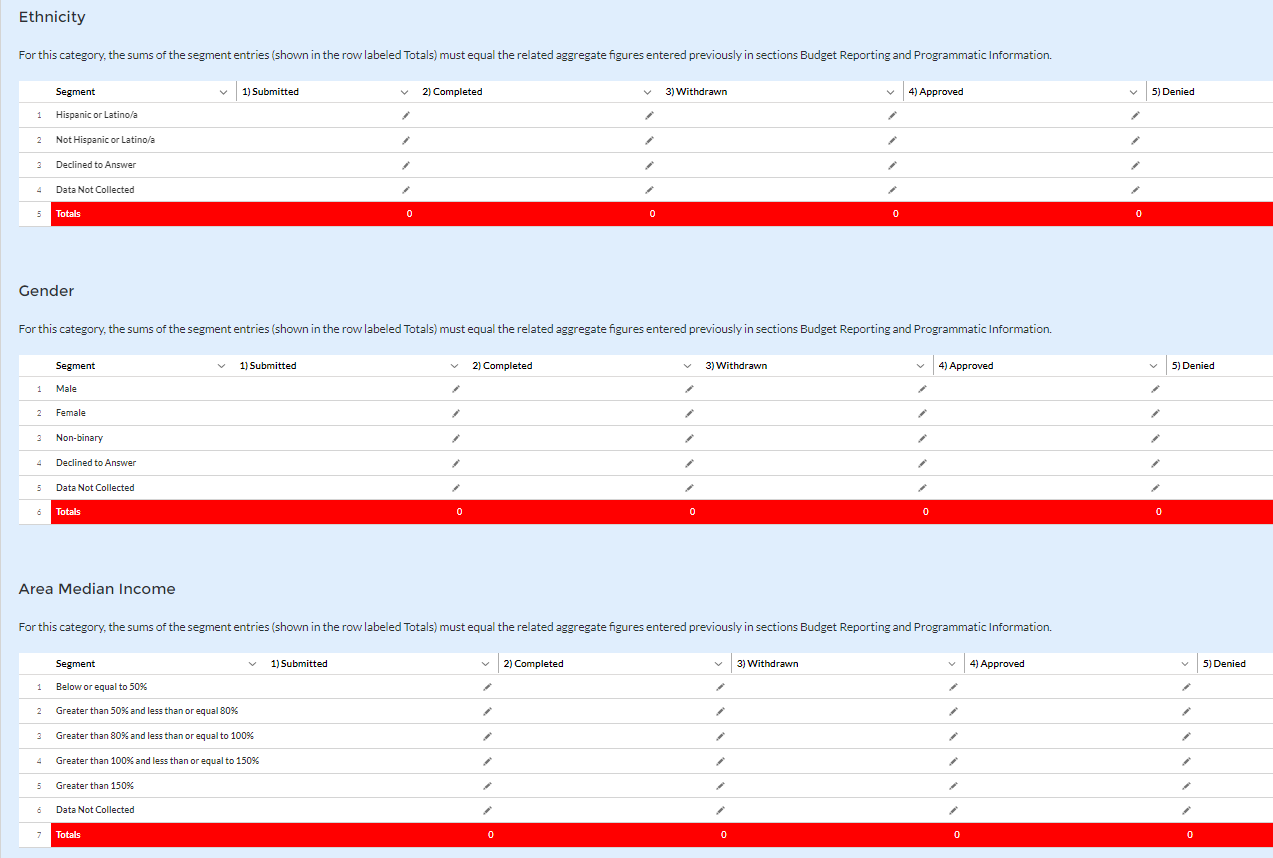
Task: Edit Submitted for Gender Data Not Collected row
Action: (x=456, y=488)
